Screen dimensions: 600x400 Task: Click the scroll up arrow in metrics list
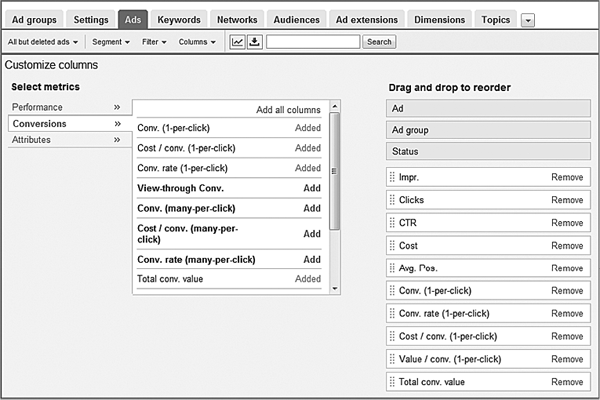pos(334,106)
